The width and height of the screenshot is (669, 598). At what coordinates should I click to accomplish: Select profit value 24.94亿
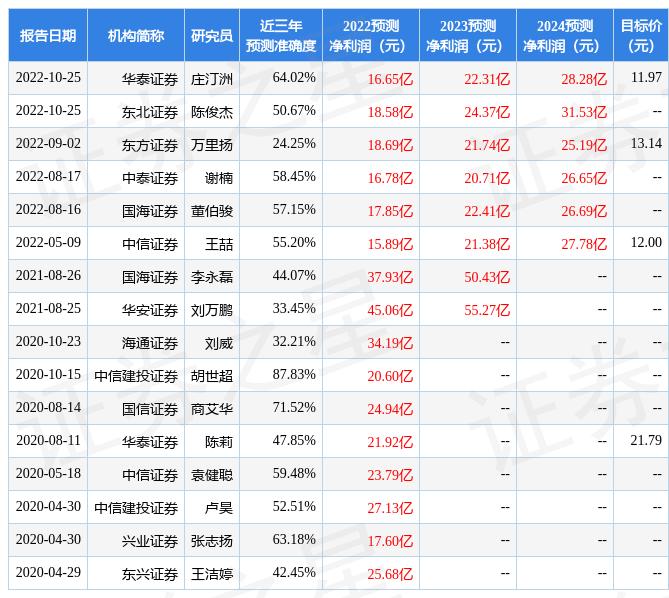390,409
